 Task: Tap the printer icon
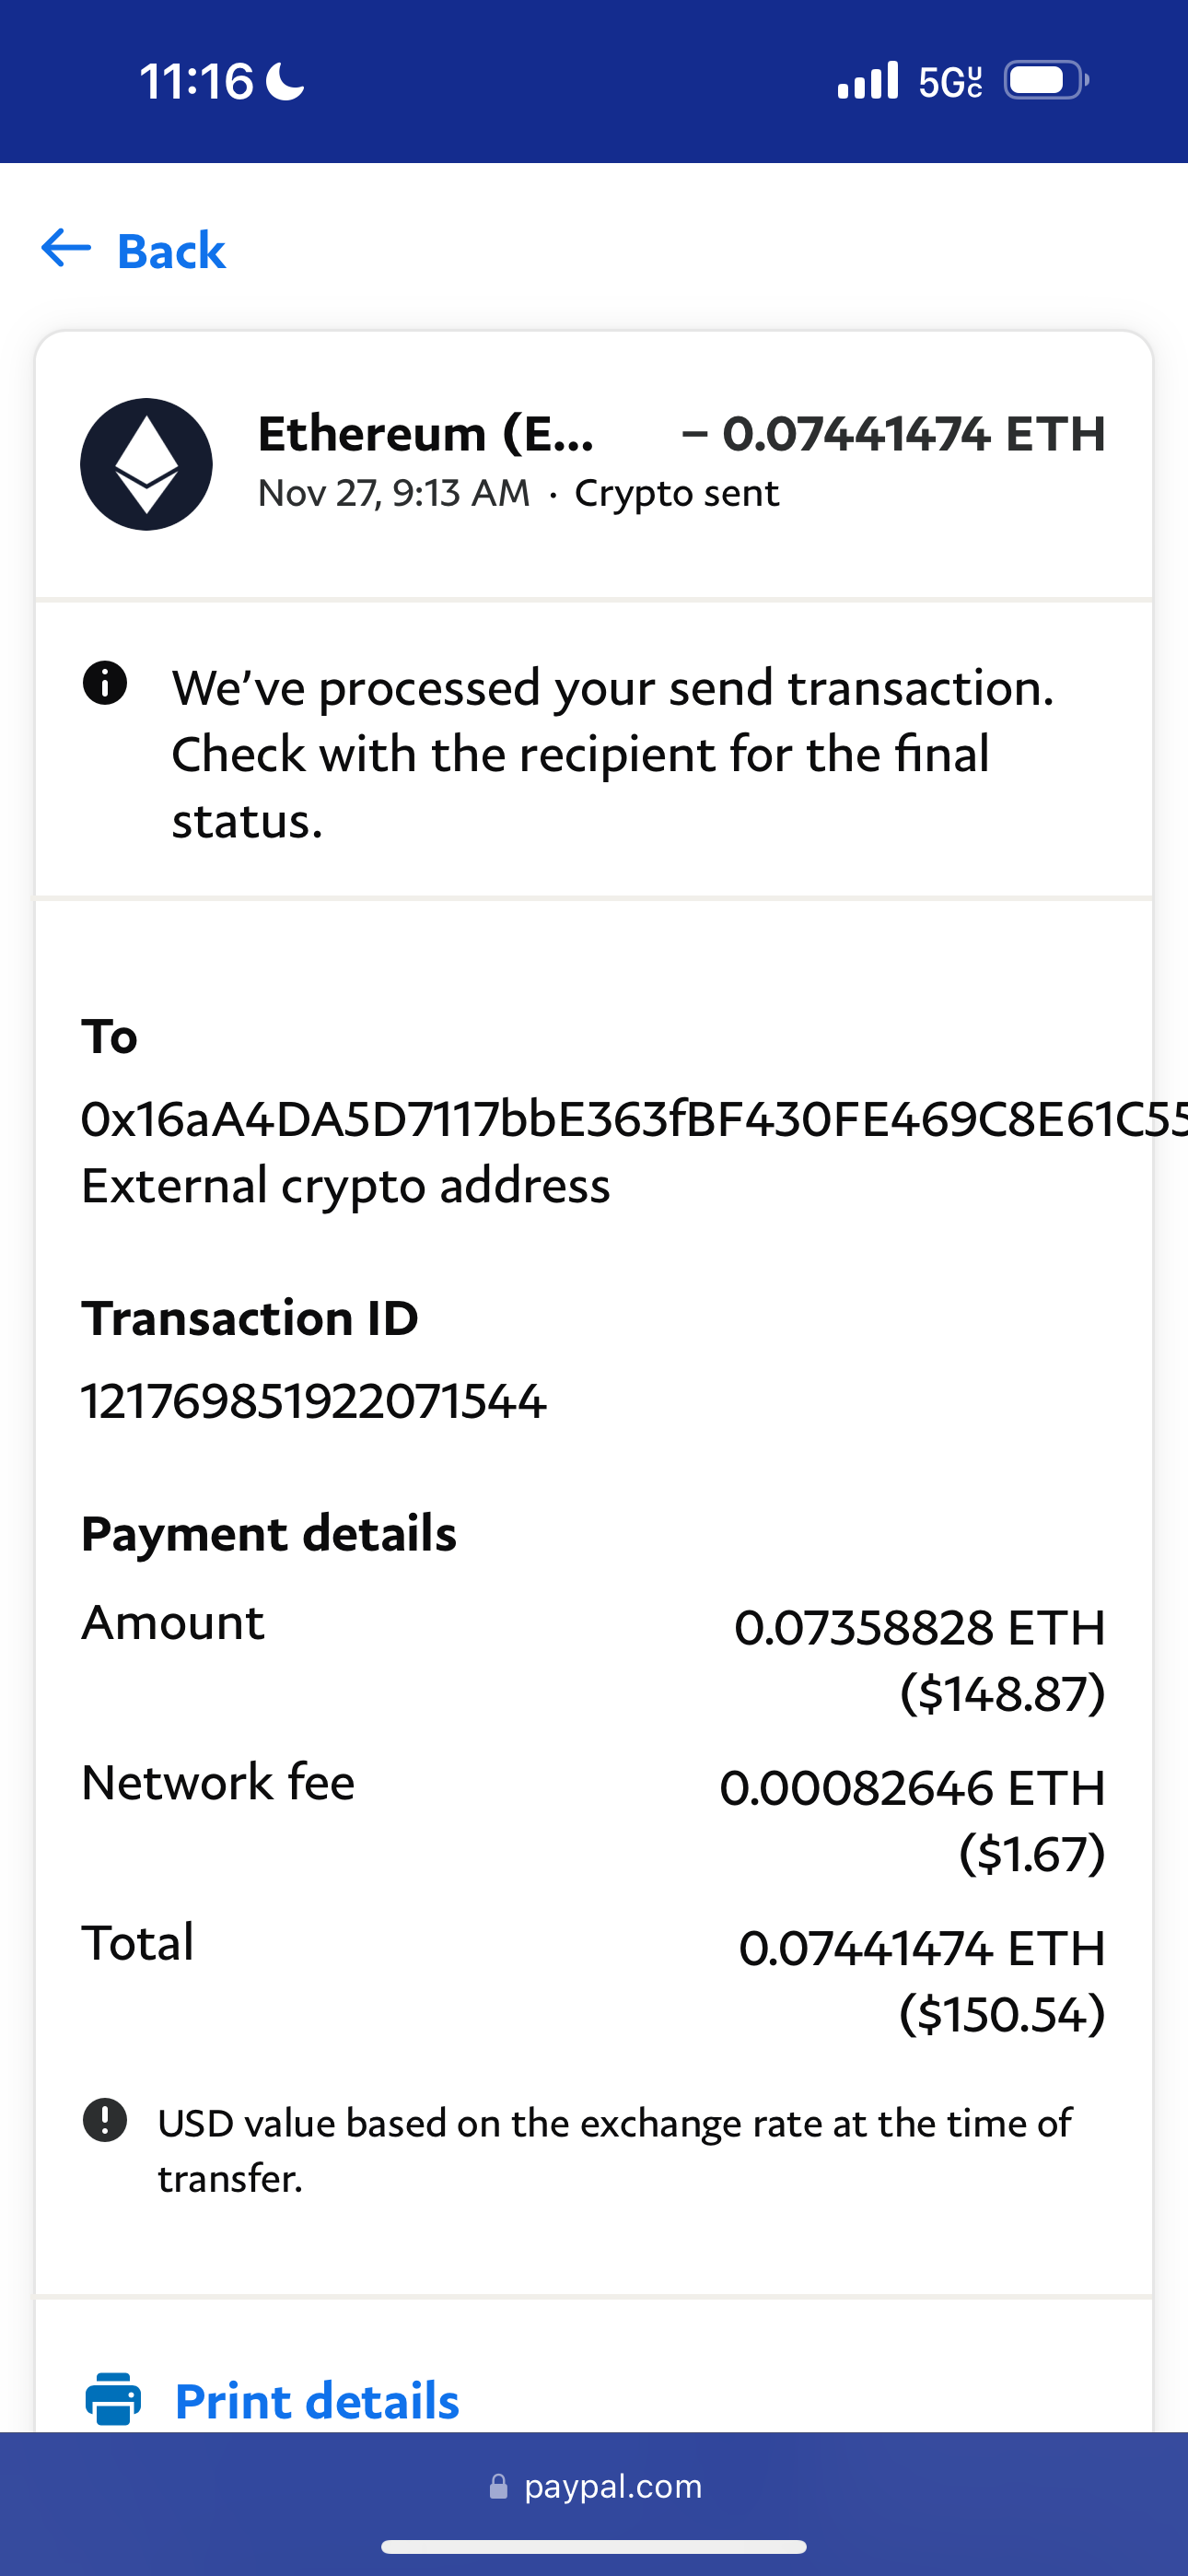click(113, 2399)
